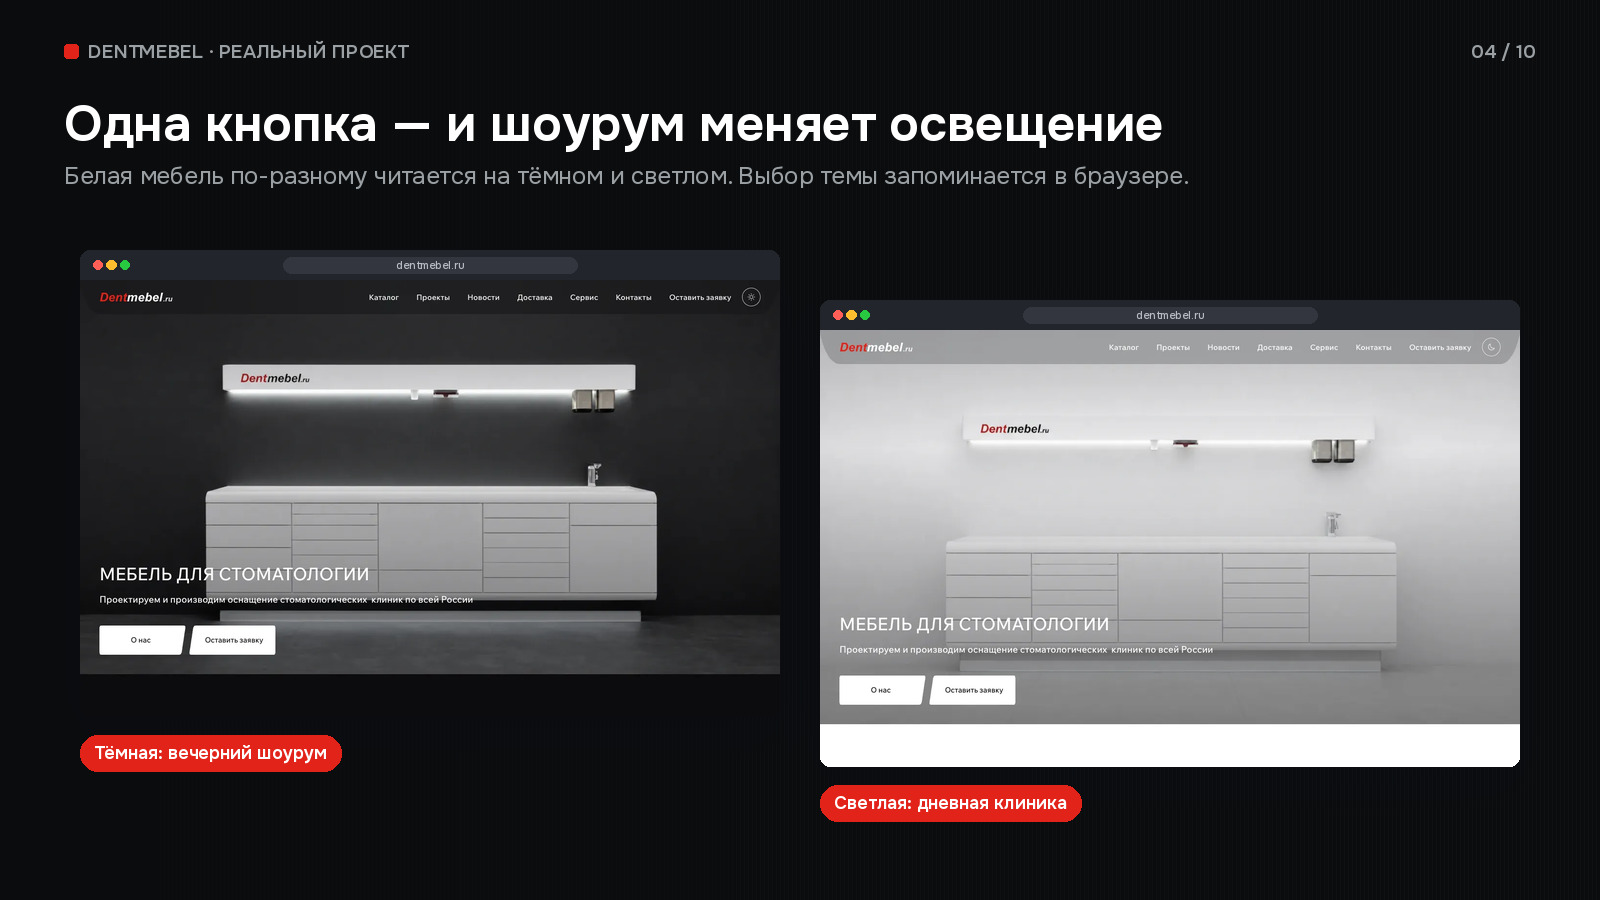This screenshot has width=1600, height=900.
Task: Click slide counter 04 / 10
Action: click(x=1503, y=51)
